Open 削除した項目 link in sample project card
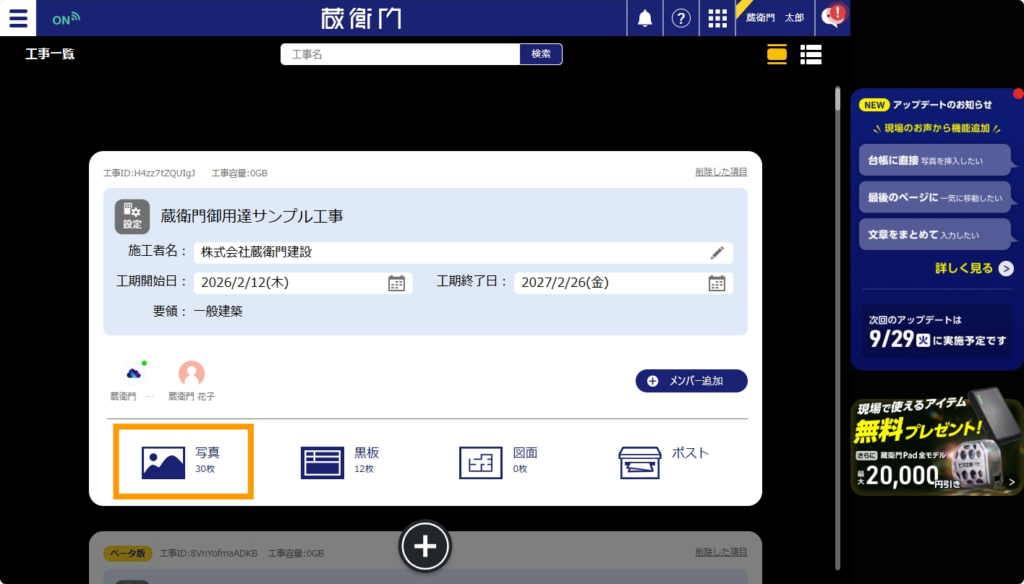 [721, 172]
